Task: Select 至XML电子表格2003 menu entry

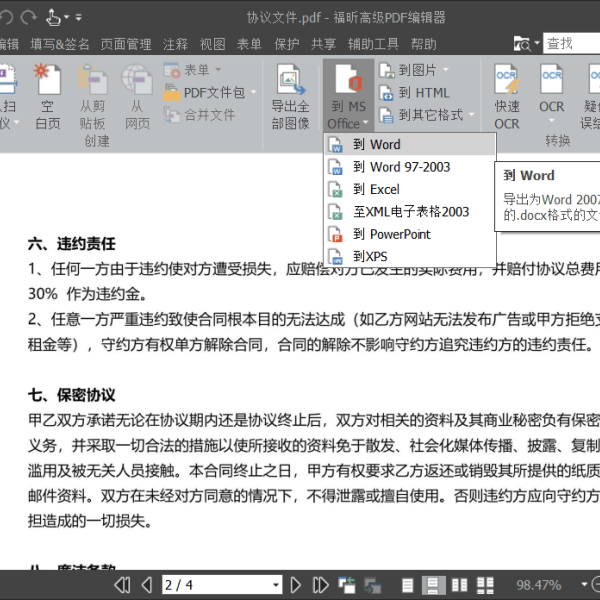Action: tap(410, 212)
